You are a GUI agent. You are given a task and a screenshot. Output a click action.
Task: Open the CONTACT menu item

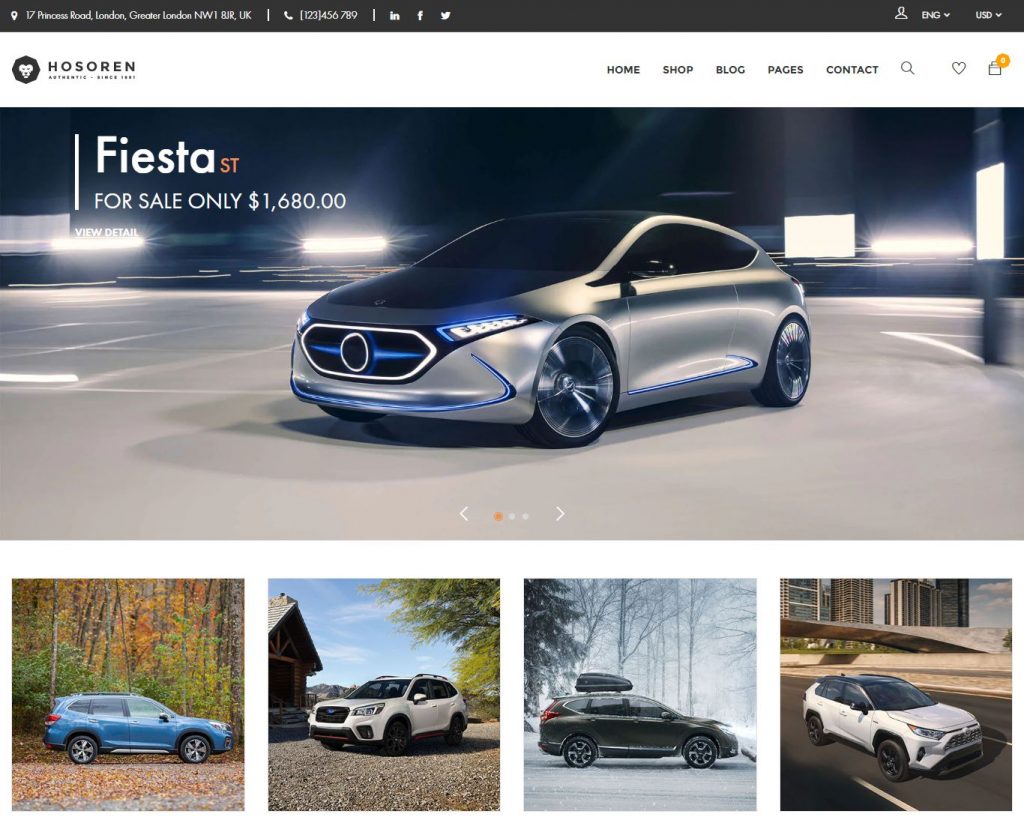click(852, 69)
